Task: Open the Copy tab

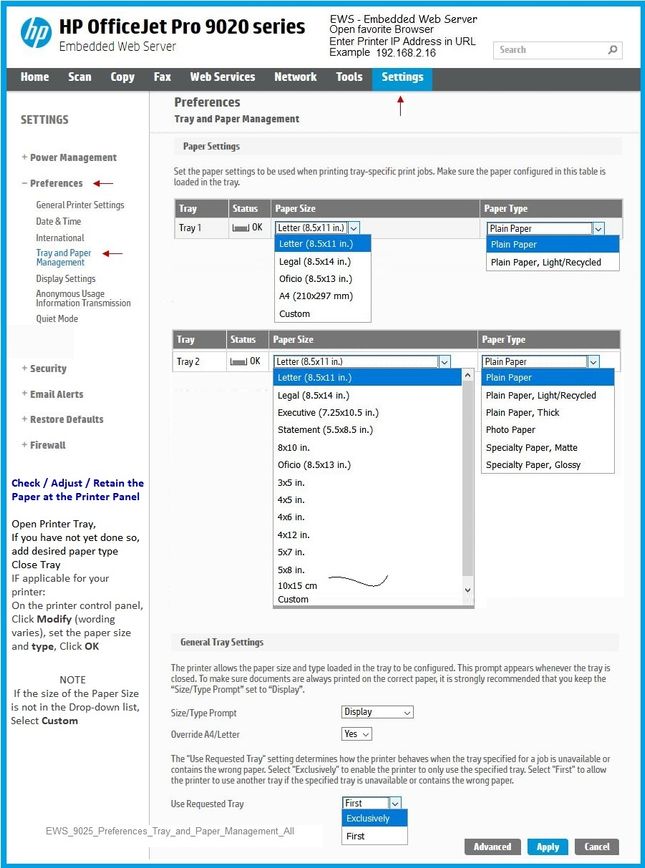Action: [122, 78]
